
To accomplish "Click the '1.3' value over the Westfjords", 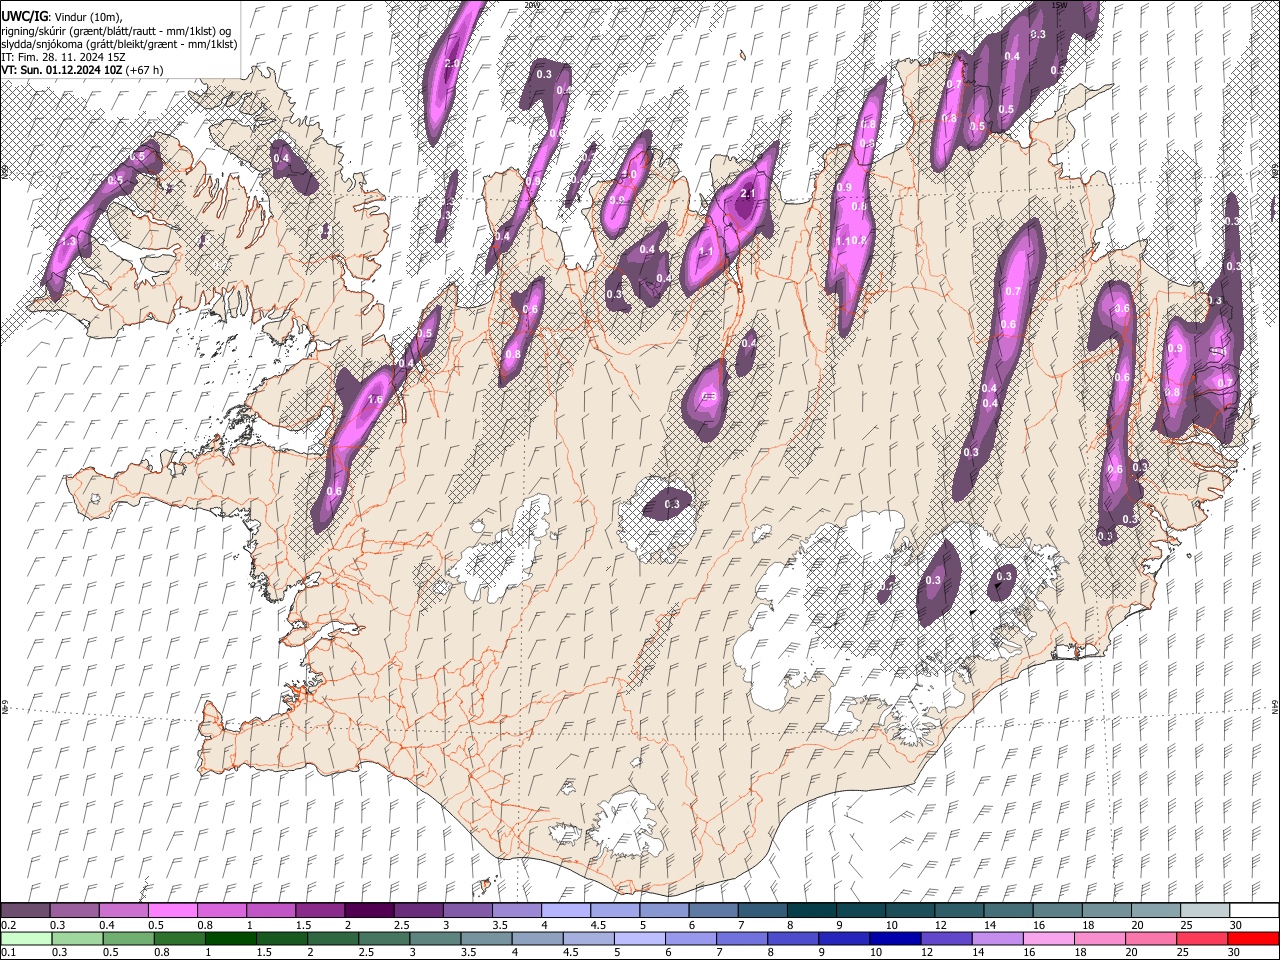I will [69, 242].
